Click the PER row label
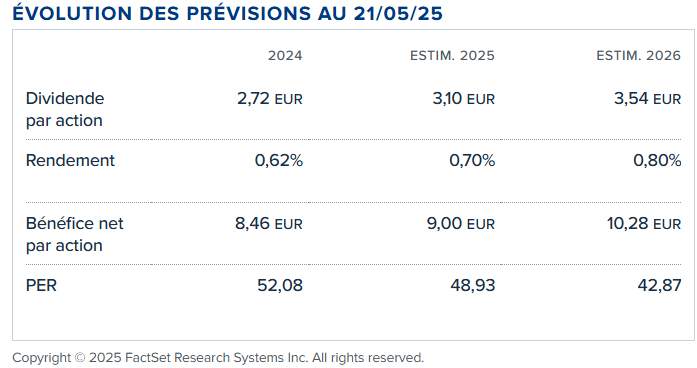 click(x=41, y=285)
